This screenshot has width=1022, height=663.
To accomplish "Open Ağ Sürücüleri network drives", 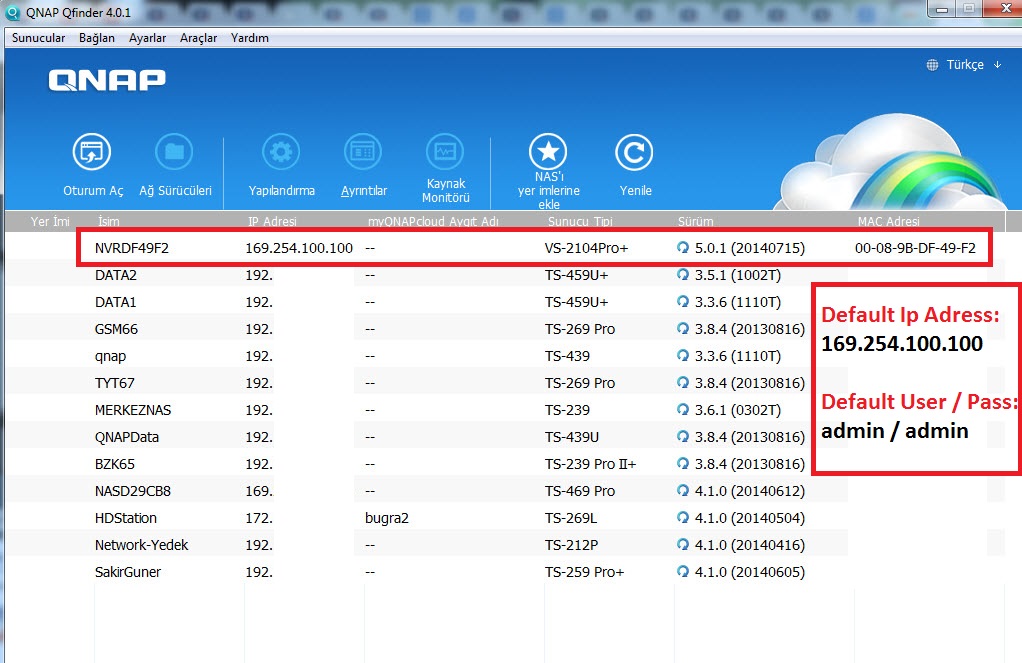I will (x=174, y=153).
